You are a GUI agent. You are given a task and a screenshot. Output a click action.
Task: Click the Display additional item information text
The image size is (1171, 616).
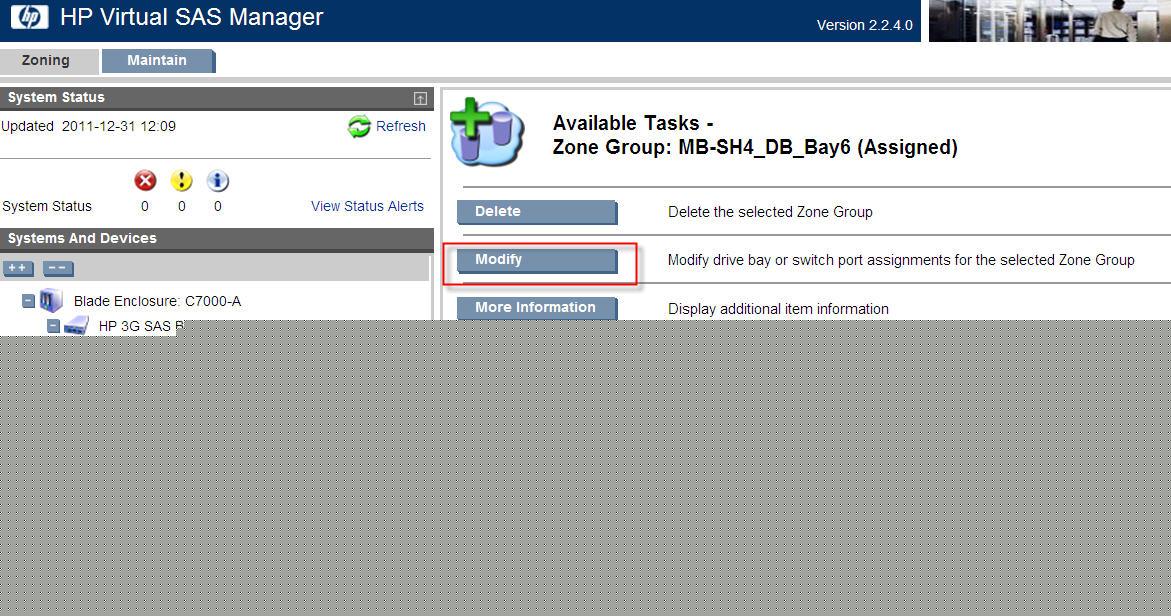click(778, 309)
